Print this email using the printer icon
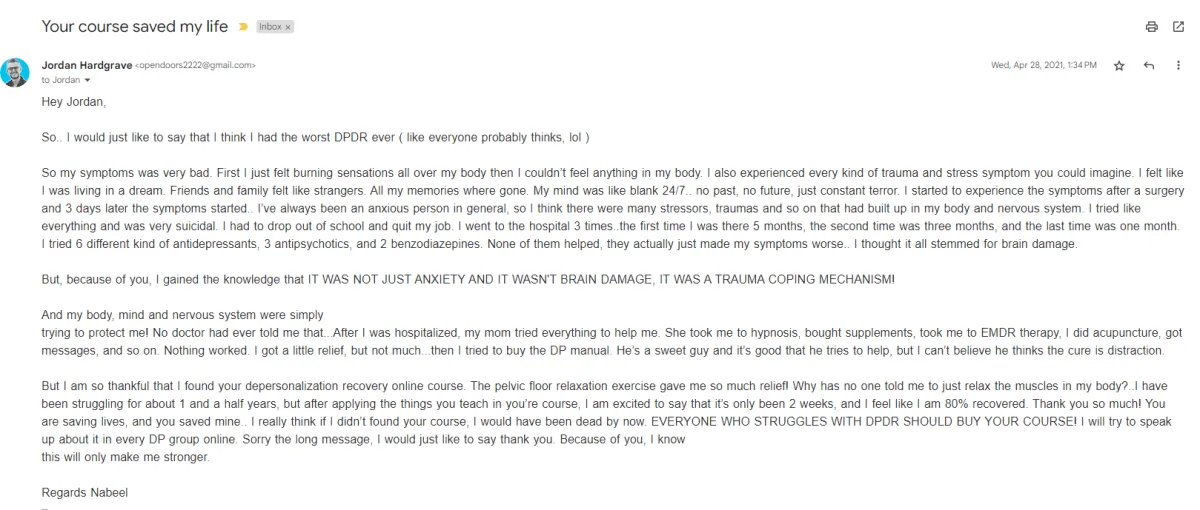The width and height of the screenshot is (1200, 510). click(1151, 27)
